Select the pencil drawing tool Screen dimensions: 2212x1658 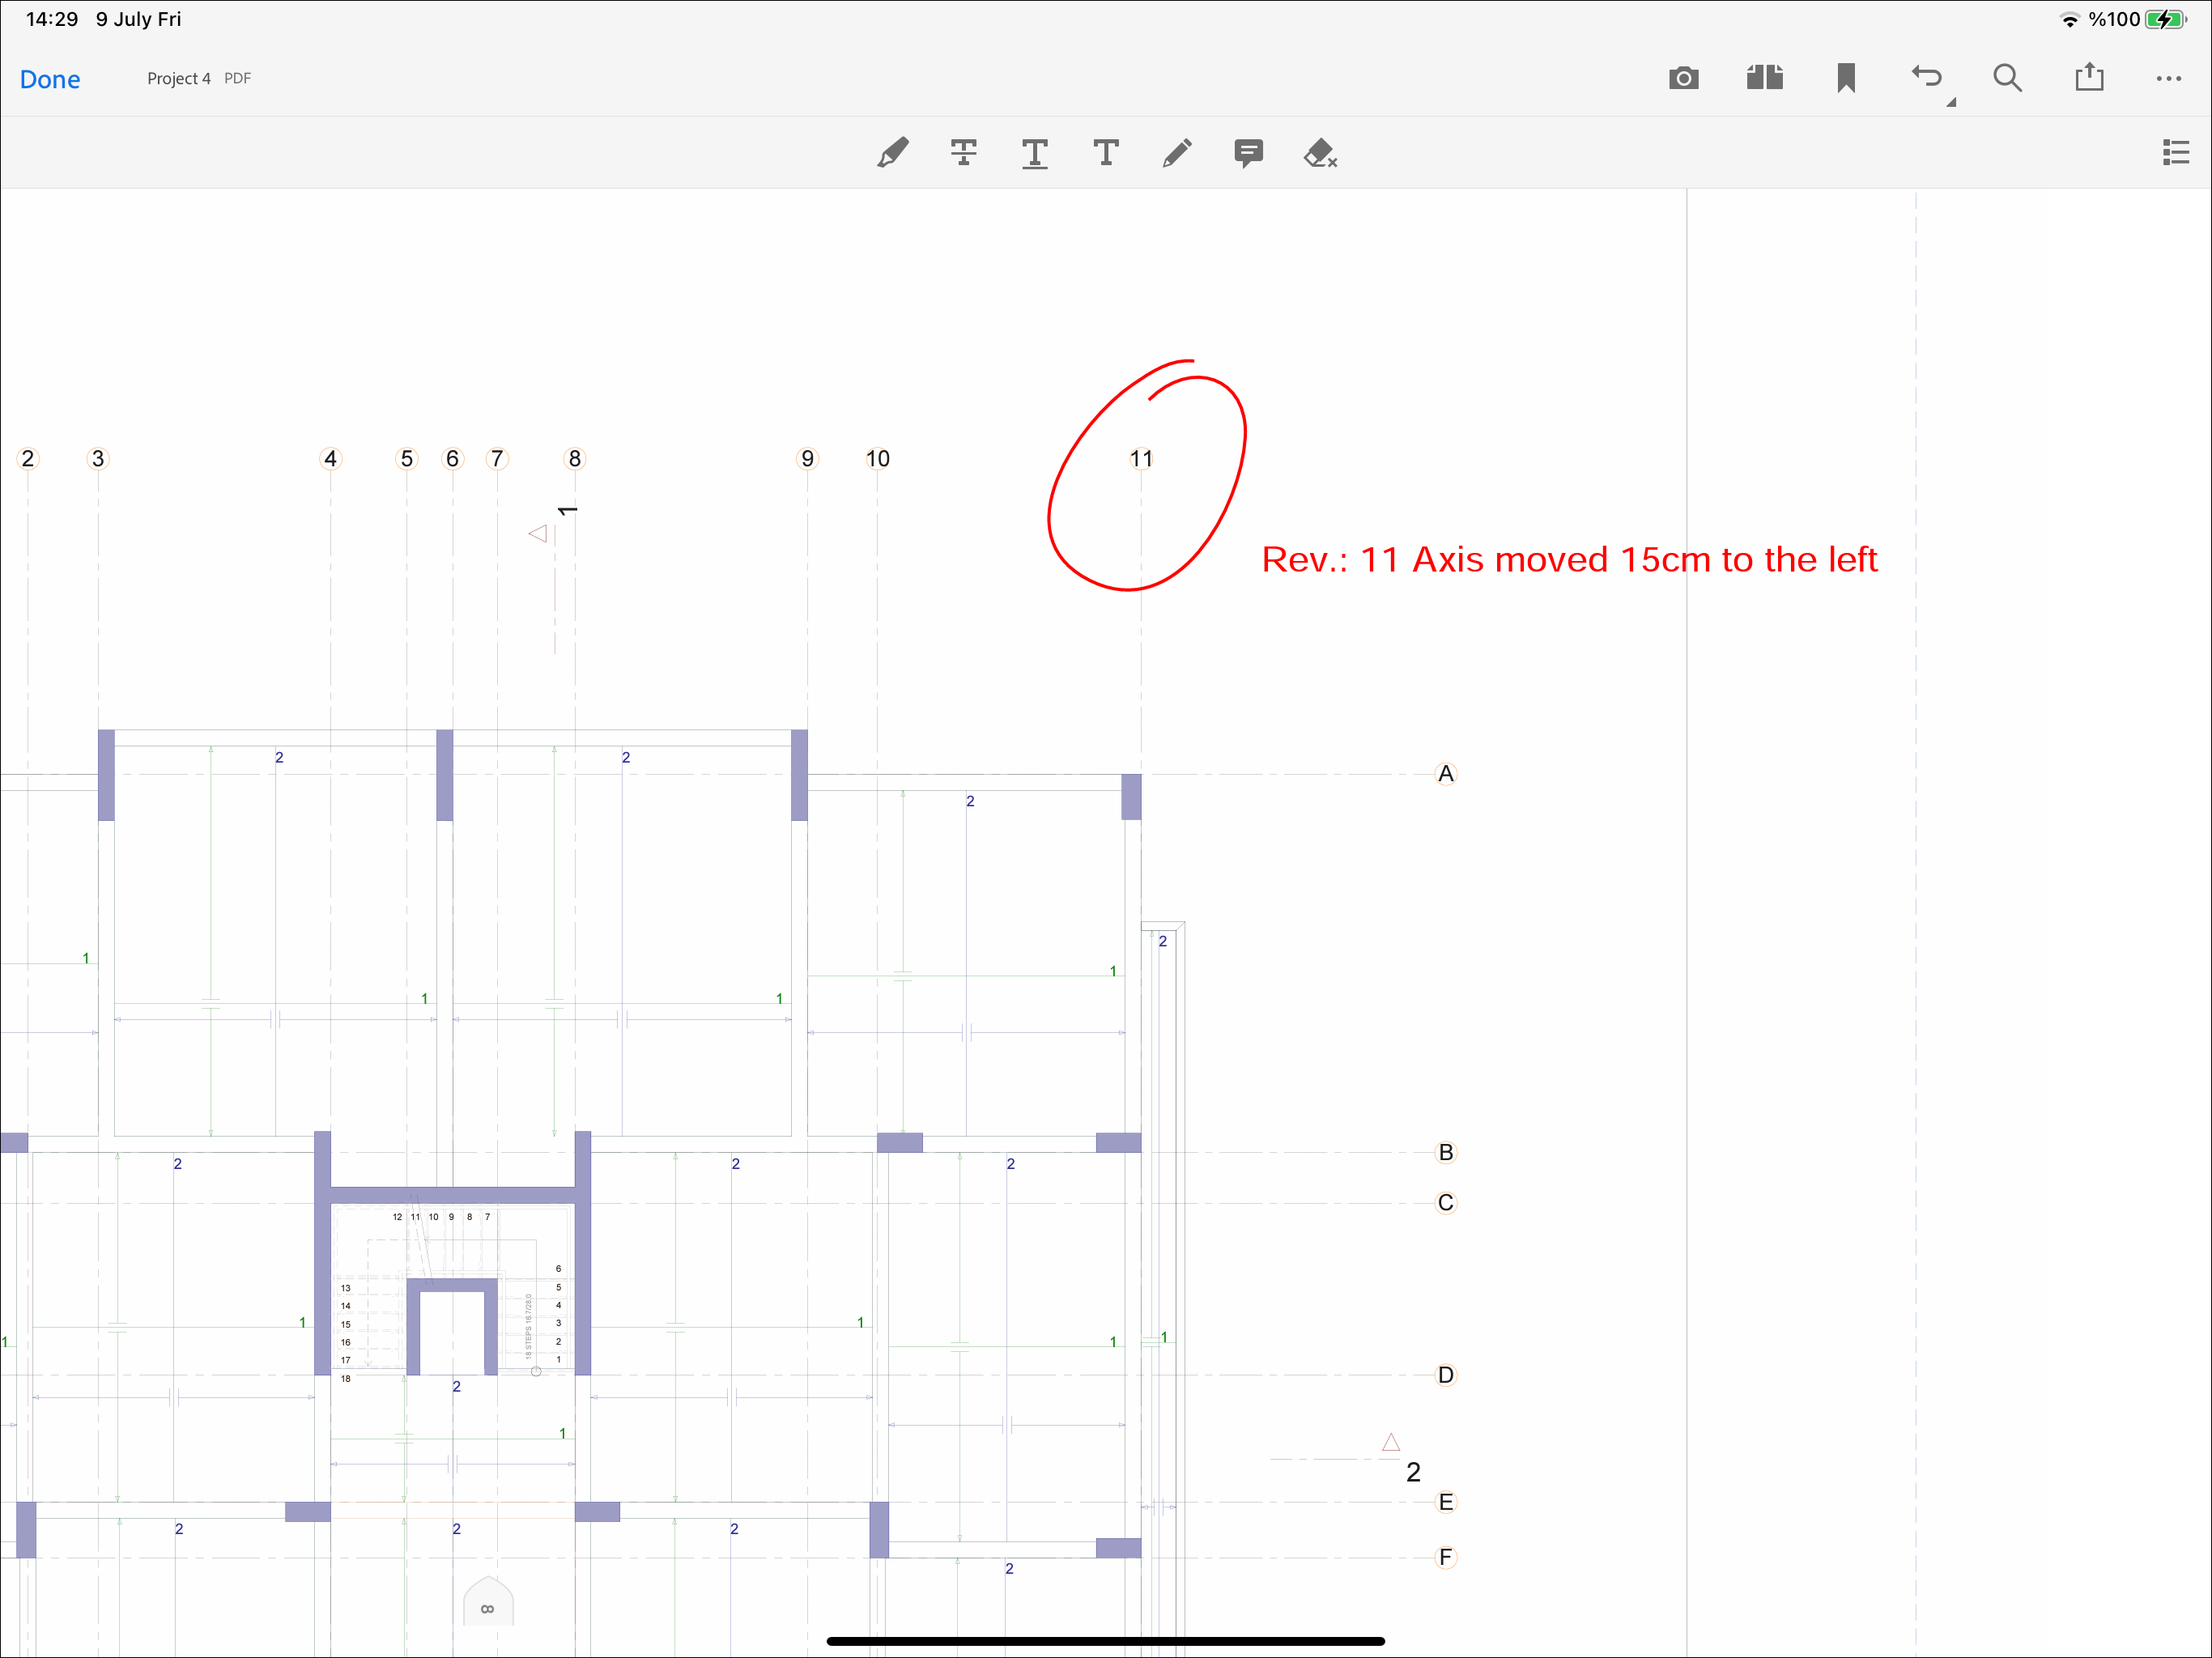[x=1177, y=153]
